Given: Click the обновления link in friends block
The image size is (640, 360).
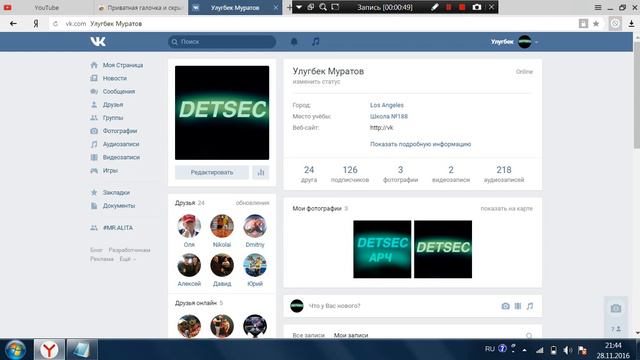Looking at the screenshot, I should tap(252, 203).
